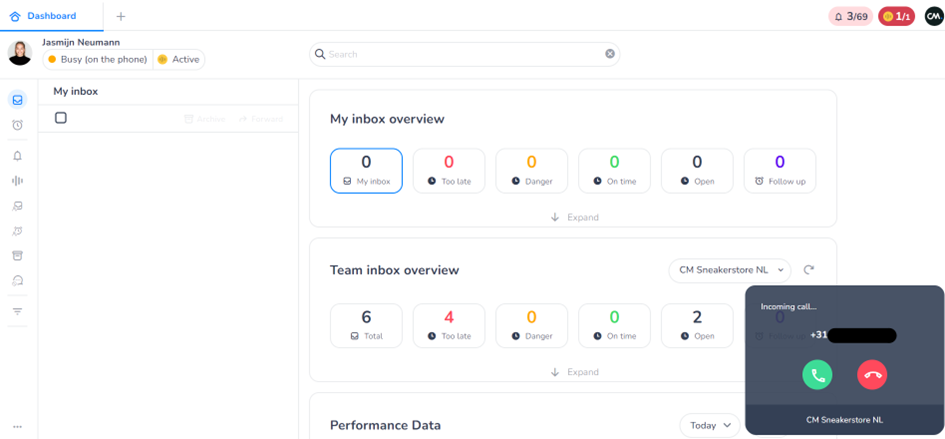
Task: Open the CM Sneakerstore NL dropdown
Action: click(x=729, y=270)
